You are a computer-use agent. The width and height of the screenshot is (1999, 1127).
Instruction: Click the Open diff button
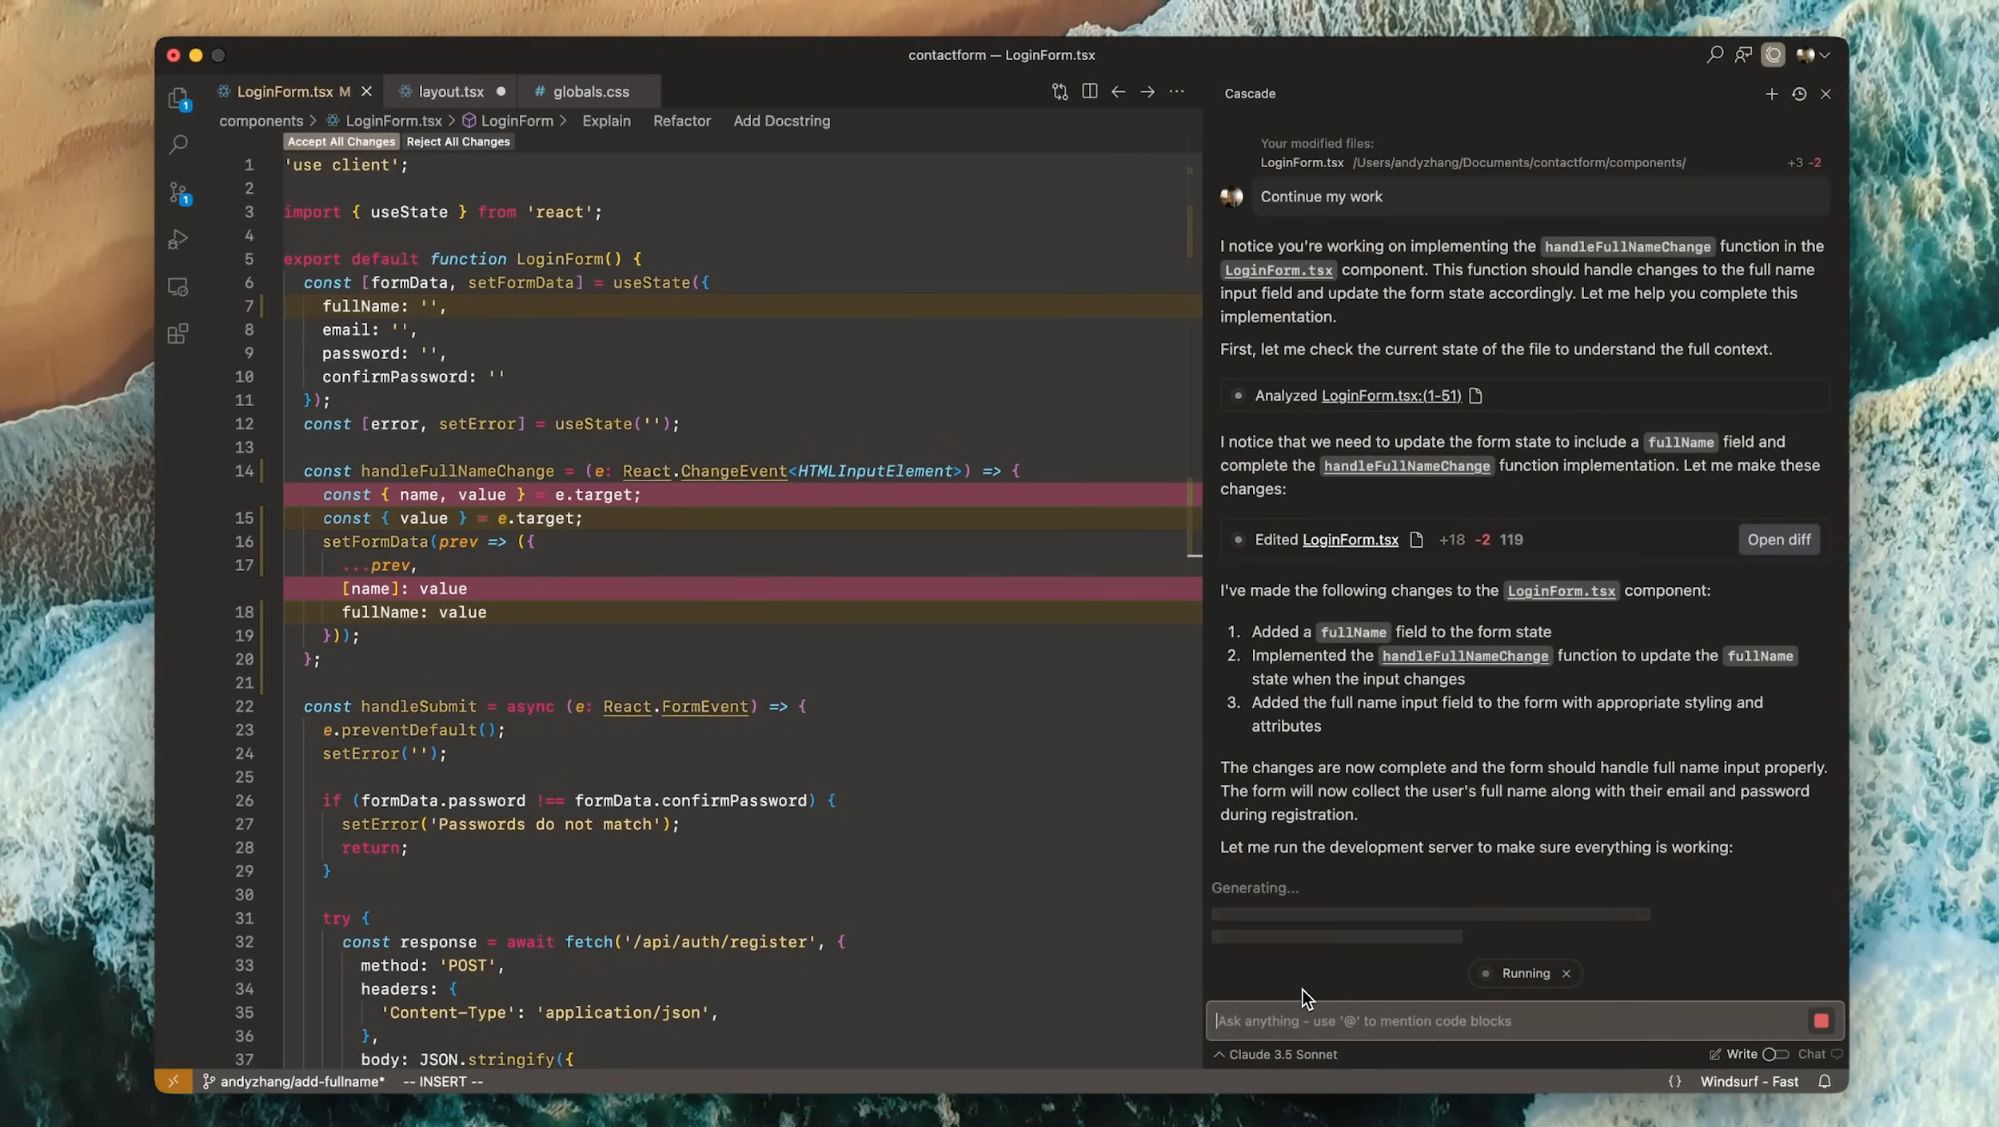1778,540
